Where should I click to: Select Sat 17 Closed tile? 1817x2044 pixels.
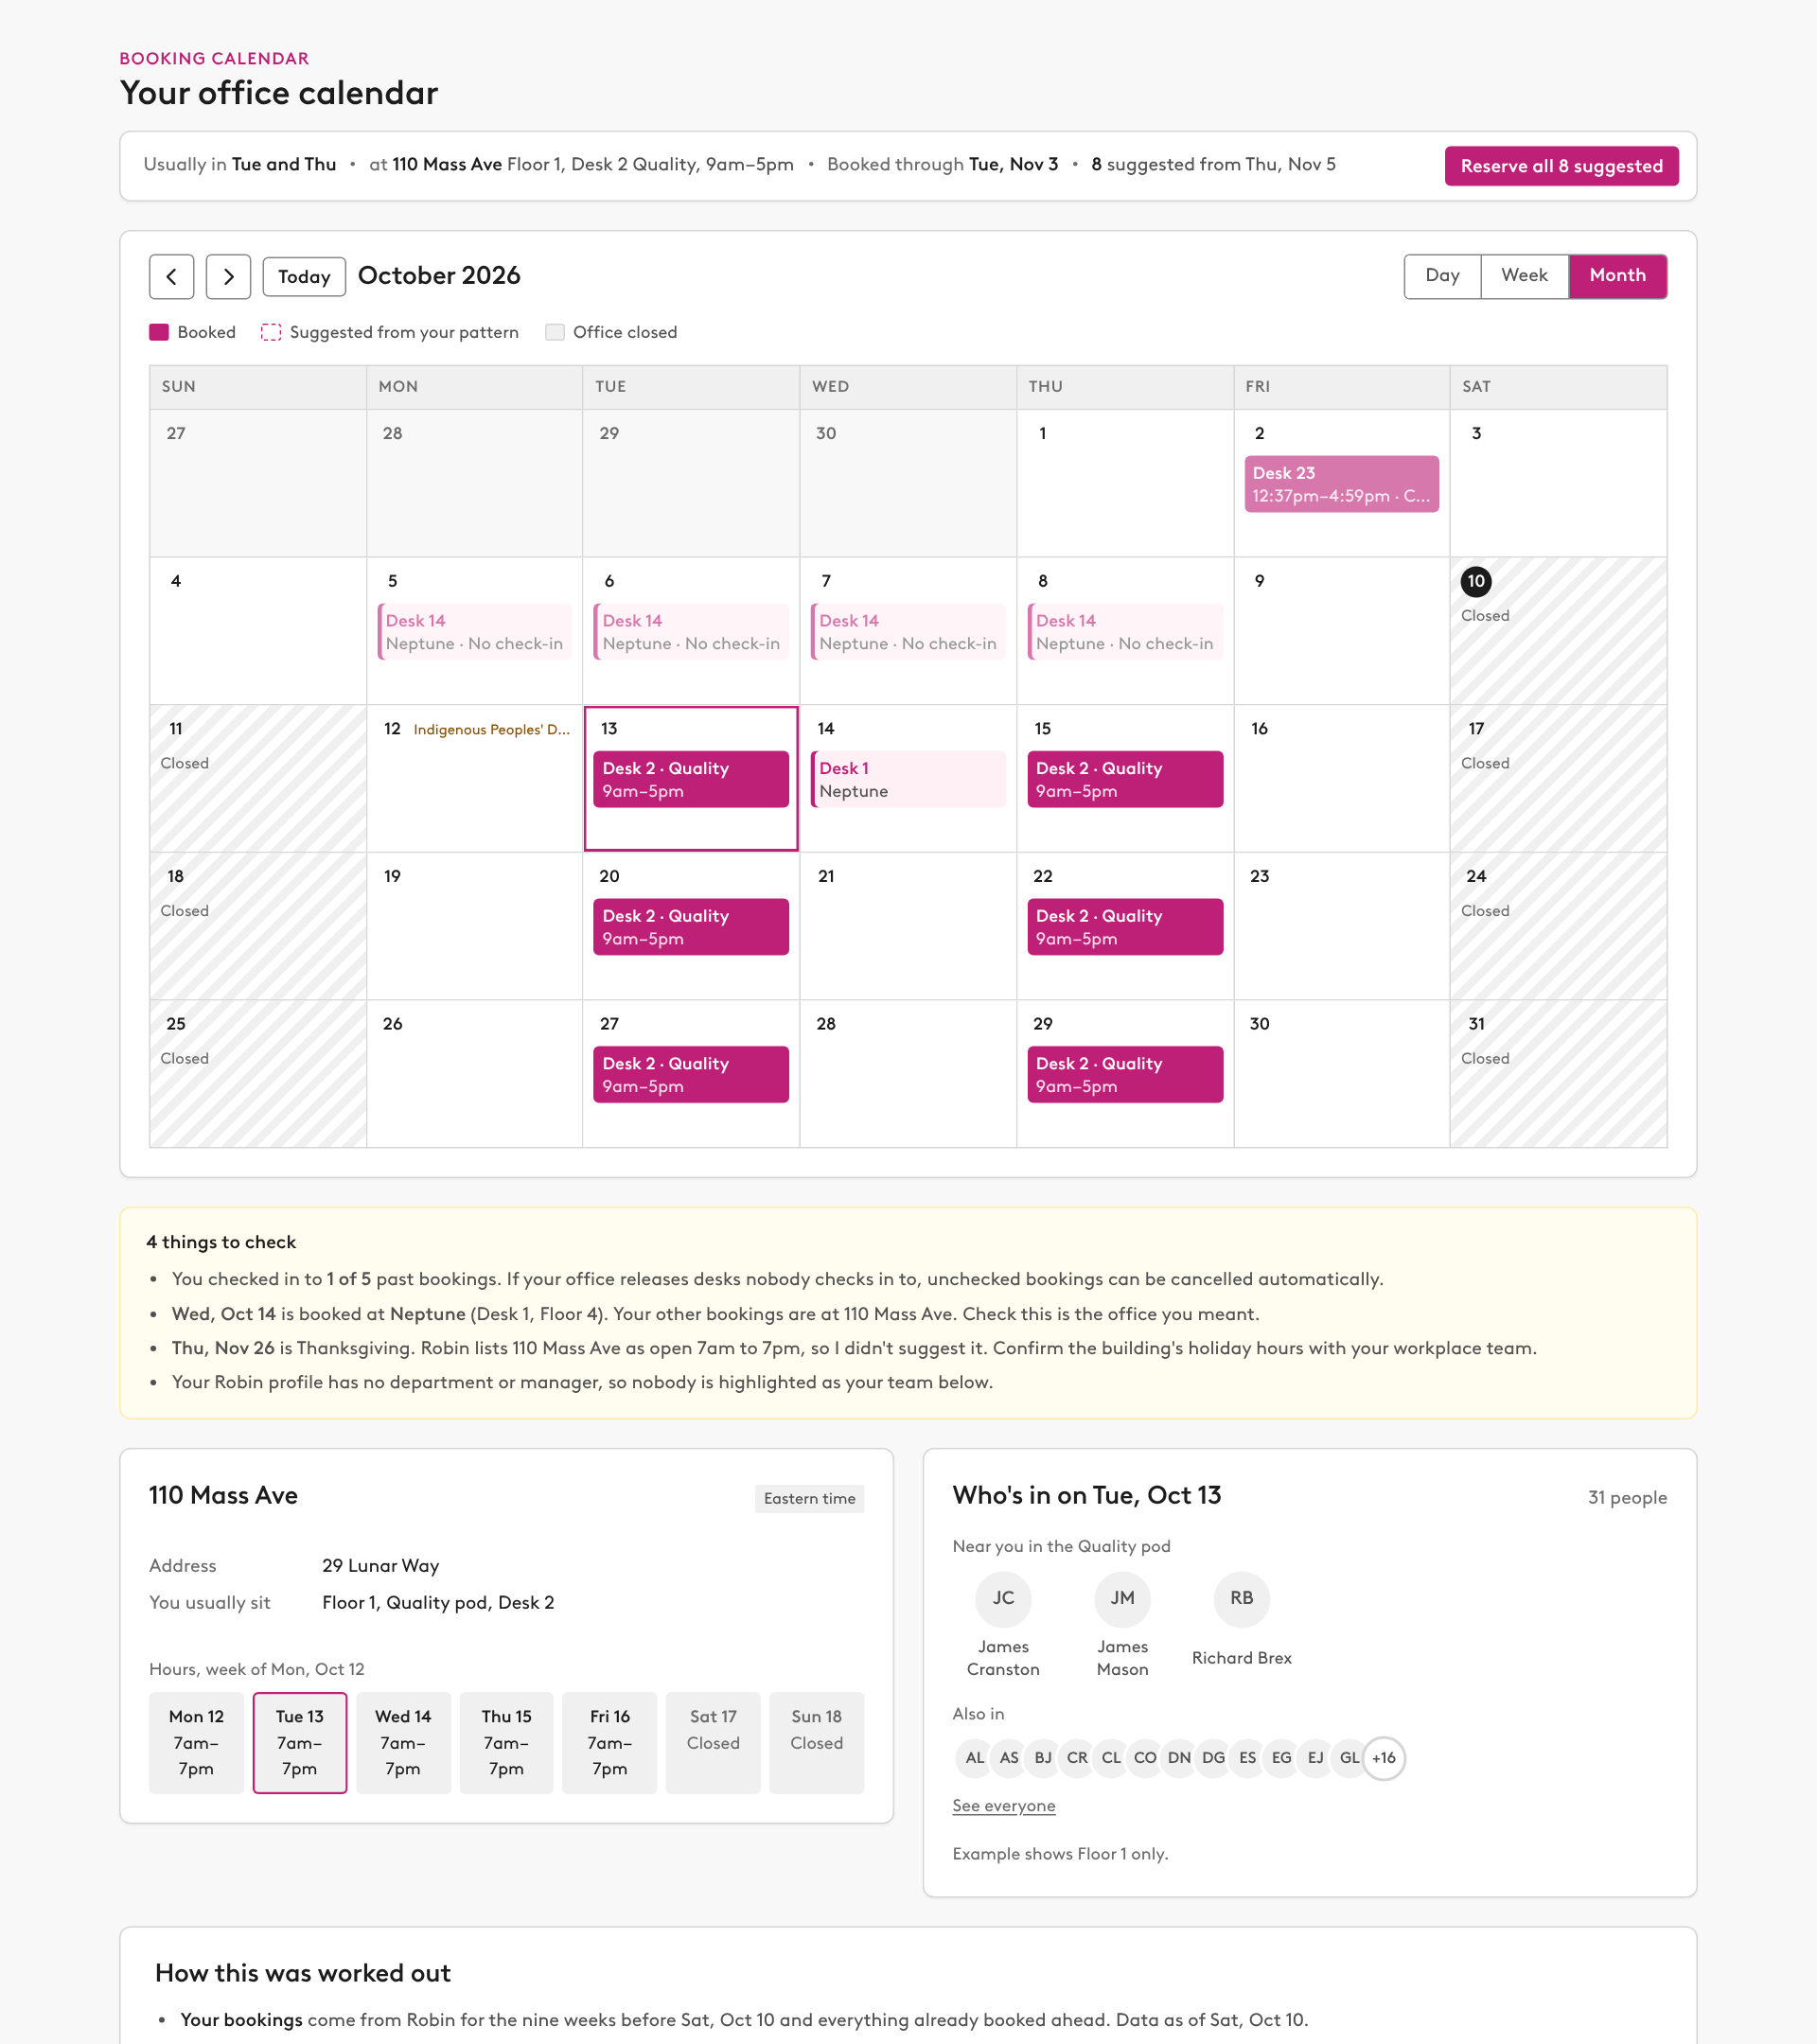pyautogui.click(x=713, y=1743)
